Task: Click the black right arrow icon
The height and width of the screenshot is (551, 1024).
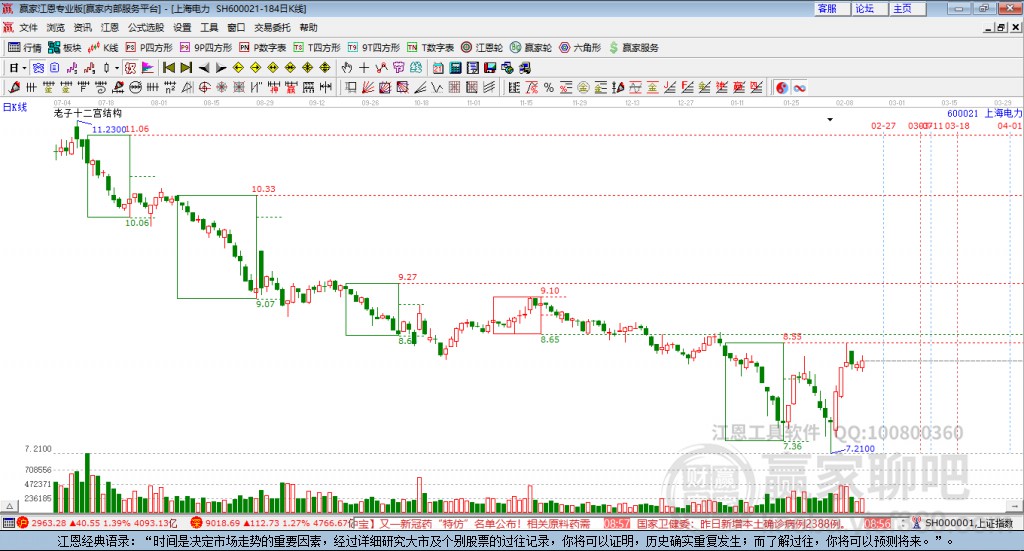Action: coord(221,68)
